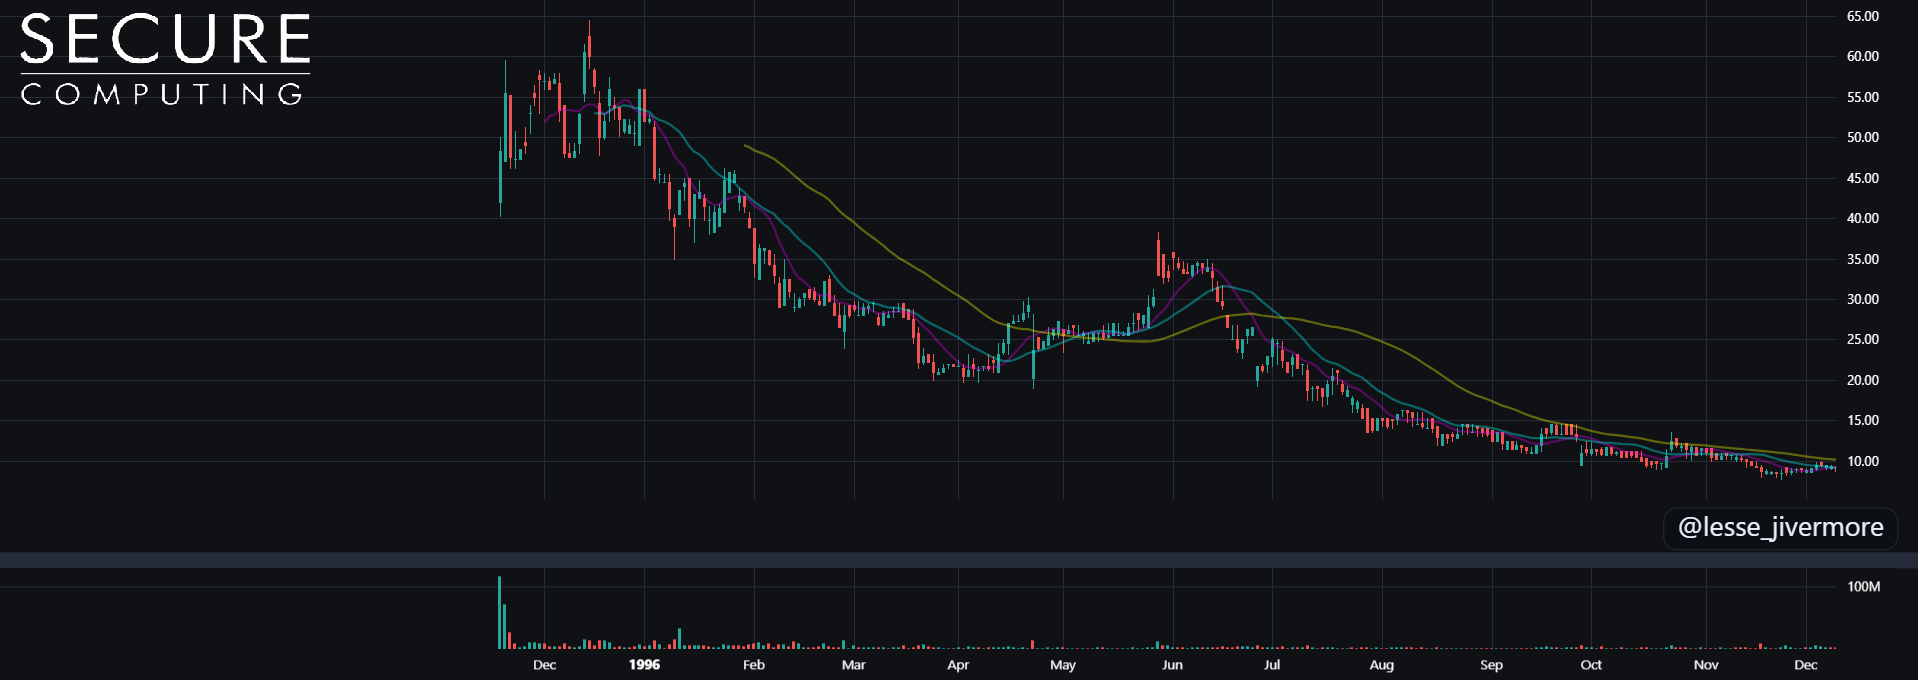1918x680 pixels.
Task: Click the Jun marker on the time axis
Action: 1172,665
